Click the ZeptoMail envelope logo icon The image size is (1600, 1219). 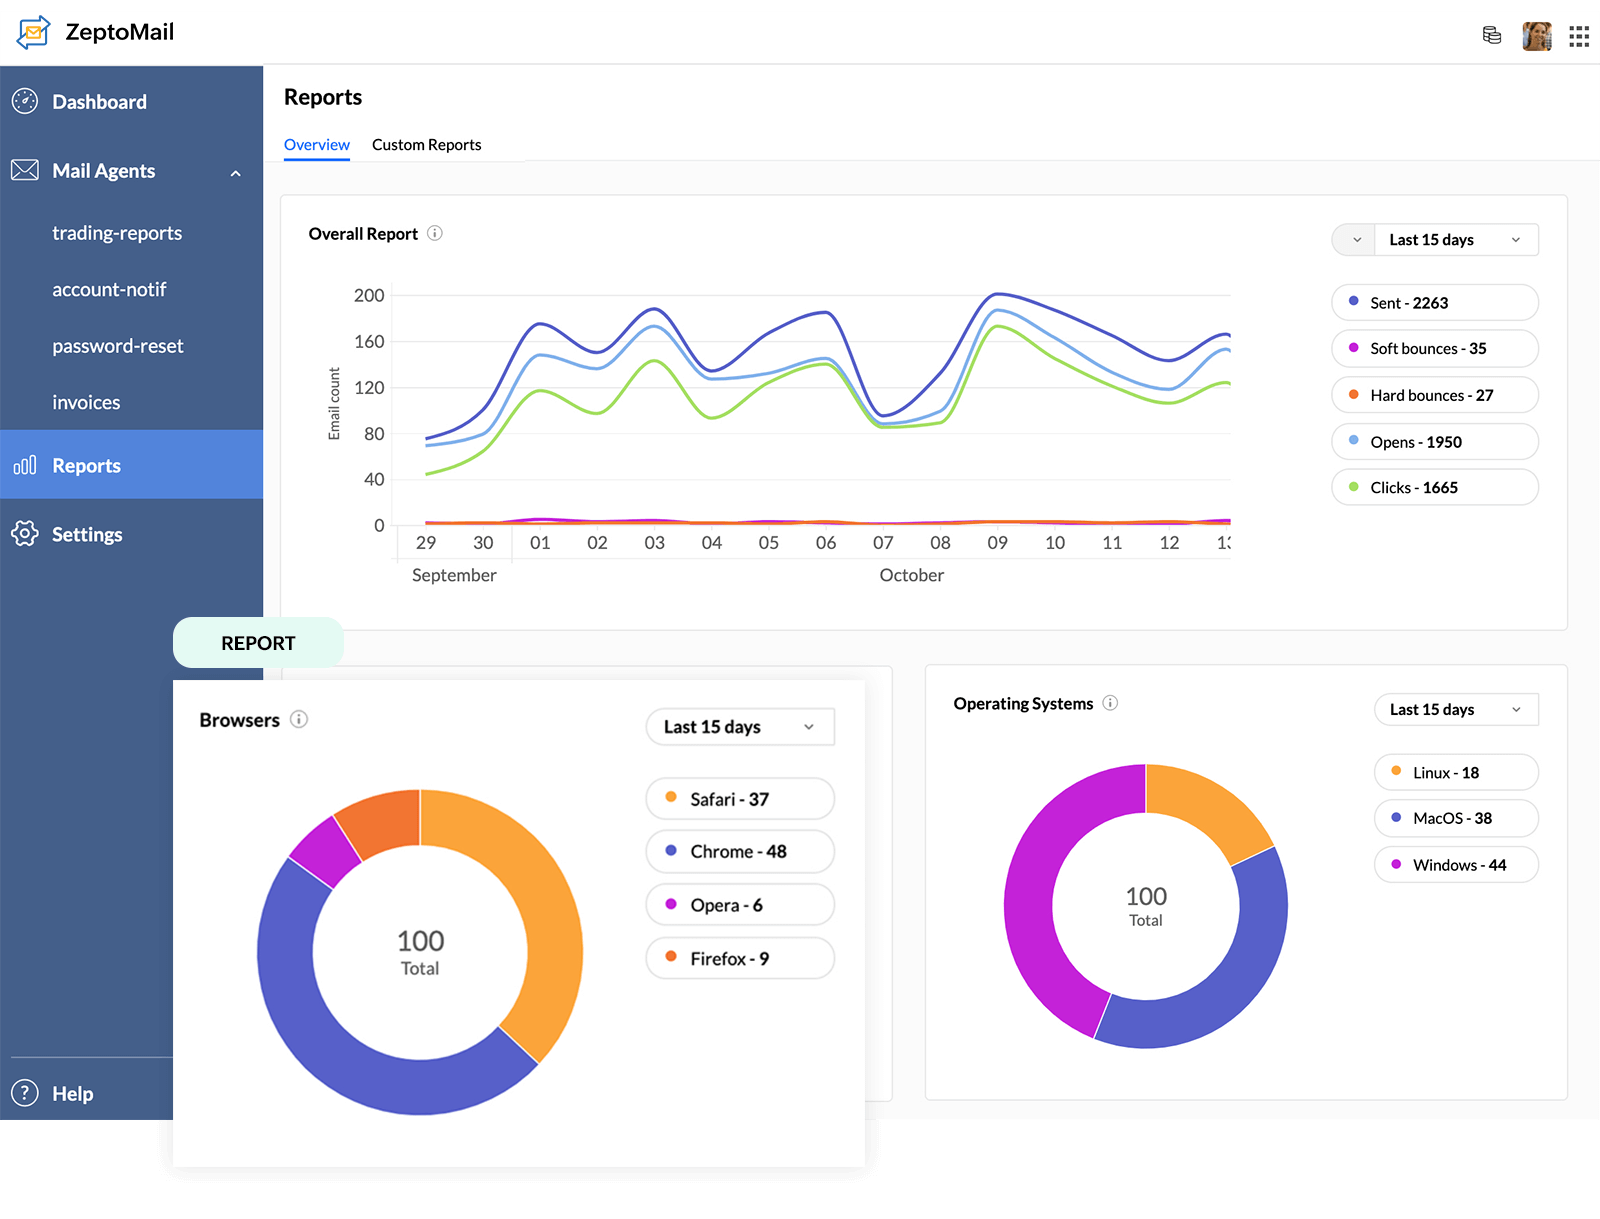pos(33,33)
